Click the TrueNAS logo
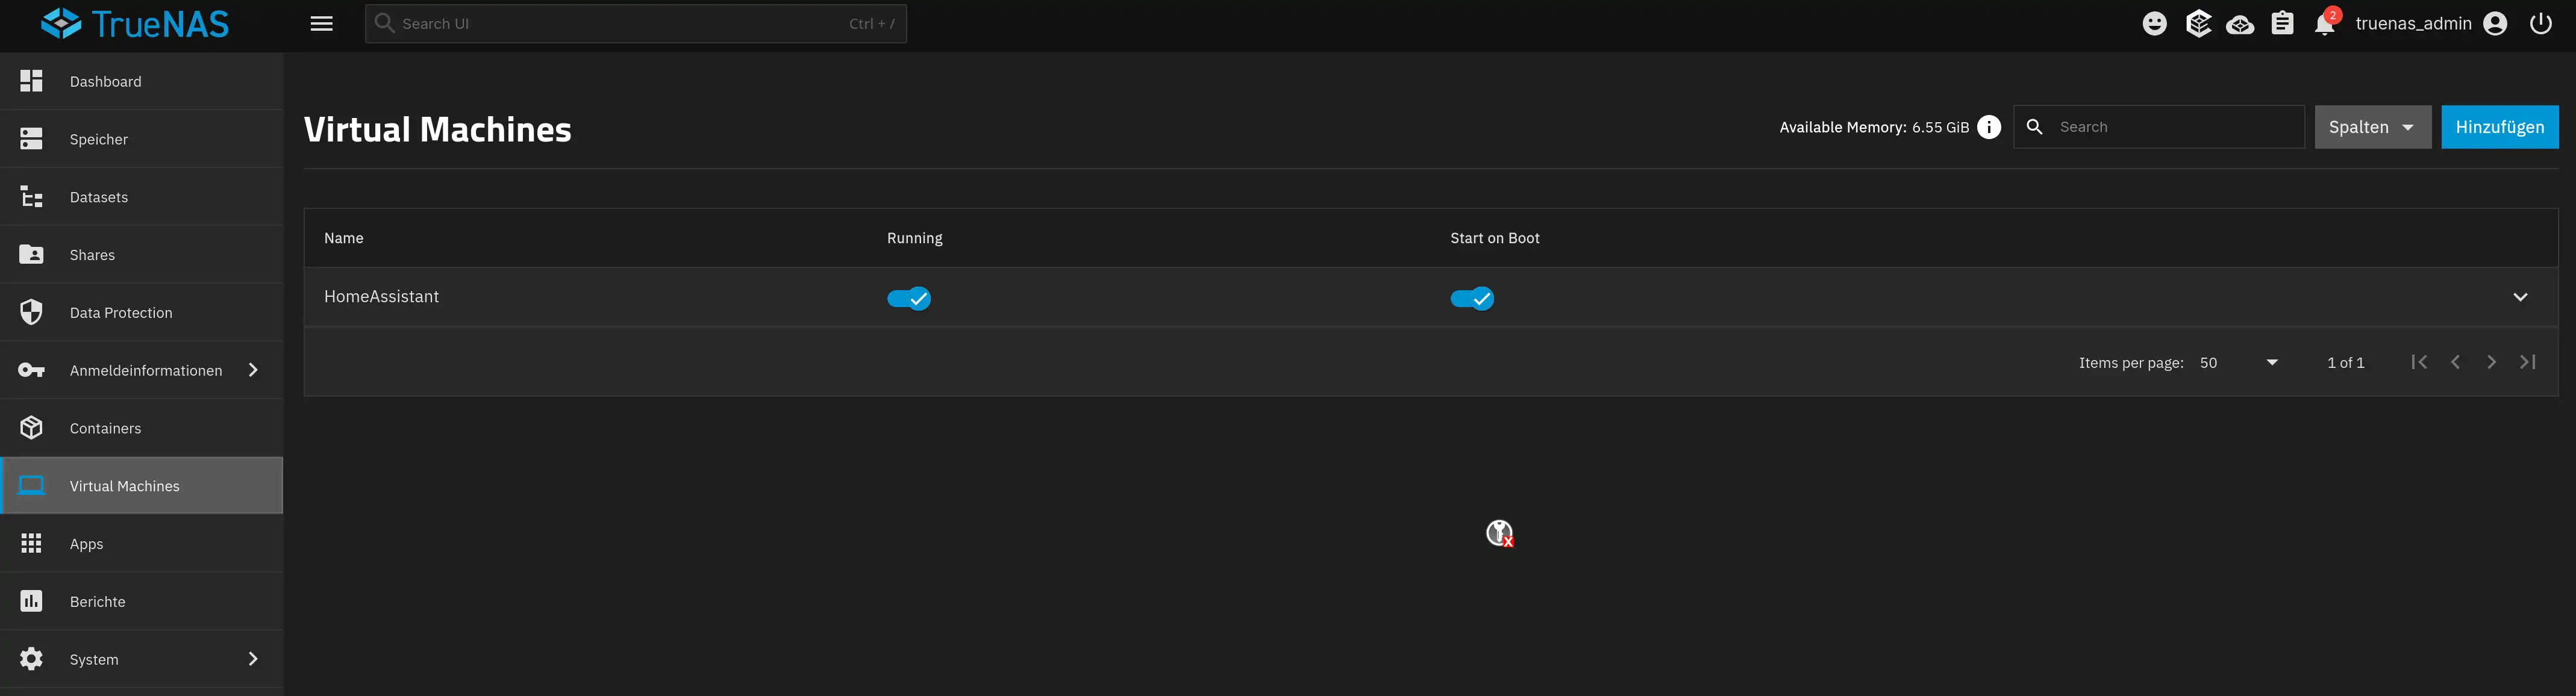The width and height of the screenshot is (2576, 696). click(x=135, y=23)
